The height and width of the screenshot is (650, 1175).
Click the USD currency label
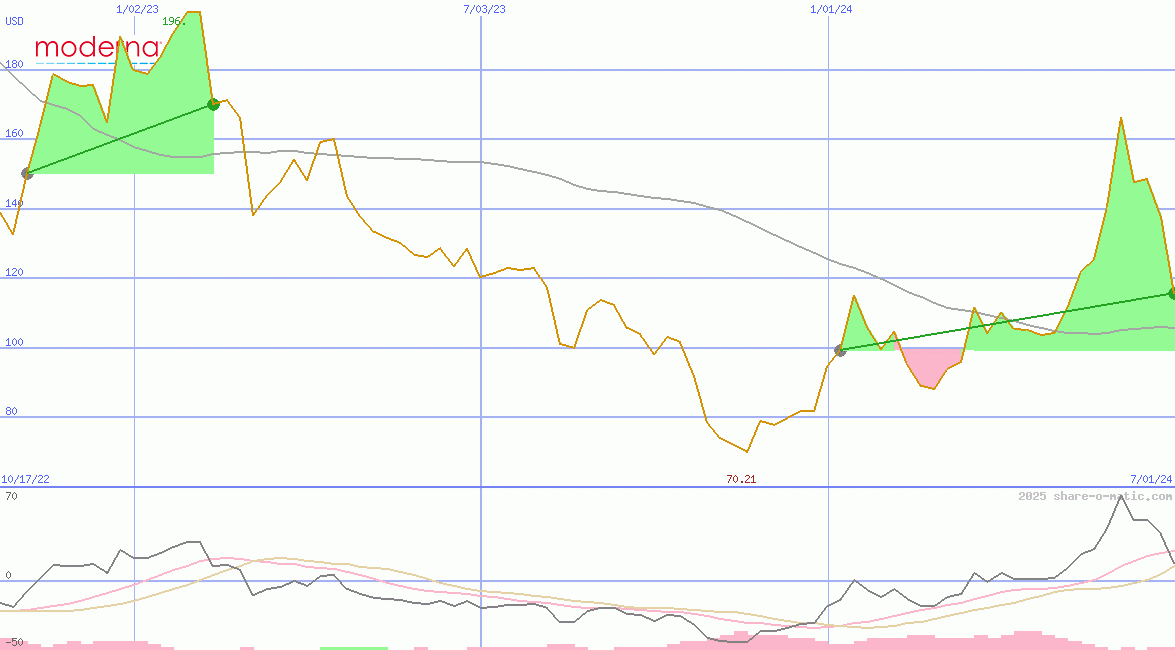[x=15, y=20]
